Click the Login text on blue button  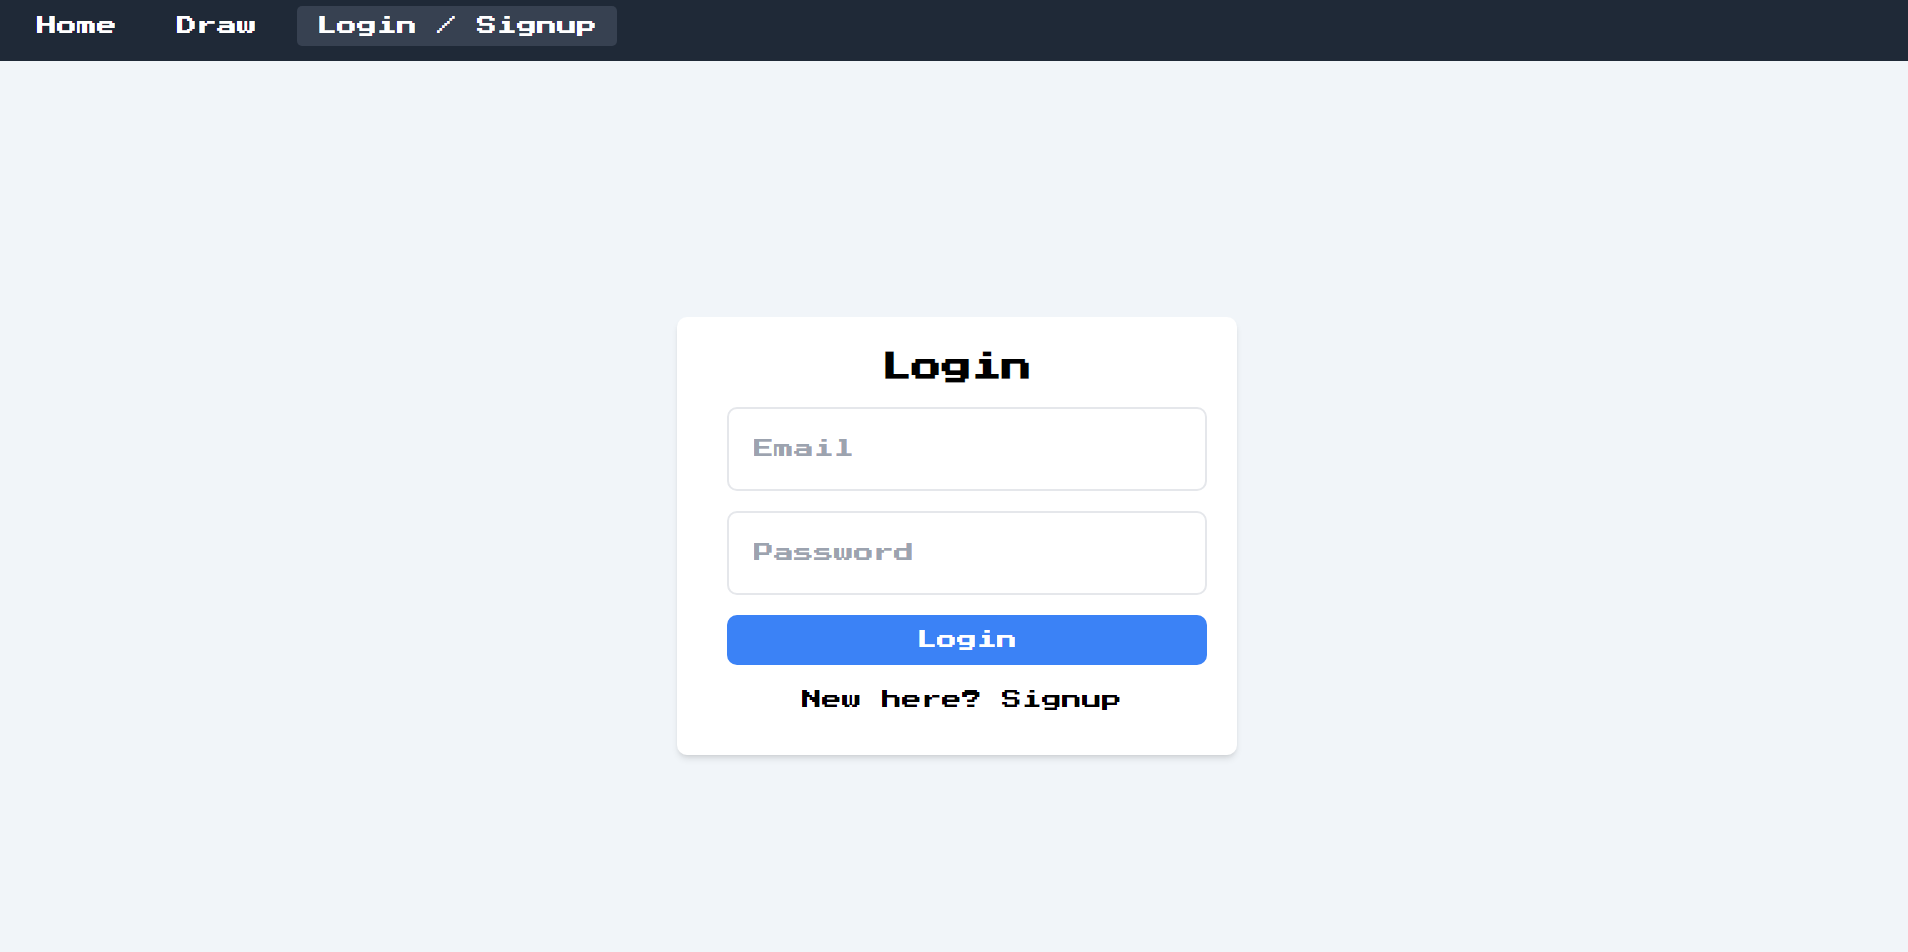pos(967,640)
